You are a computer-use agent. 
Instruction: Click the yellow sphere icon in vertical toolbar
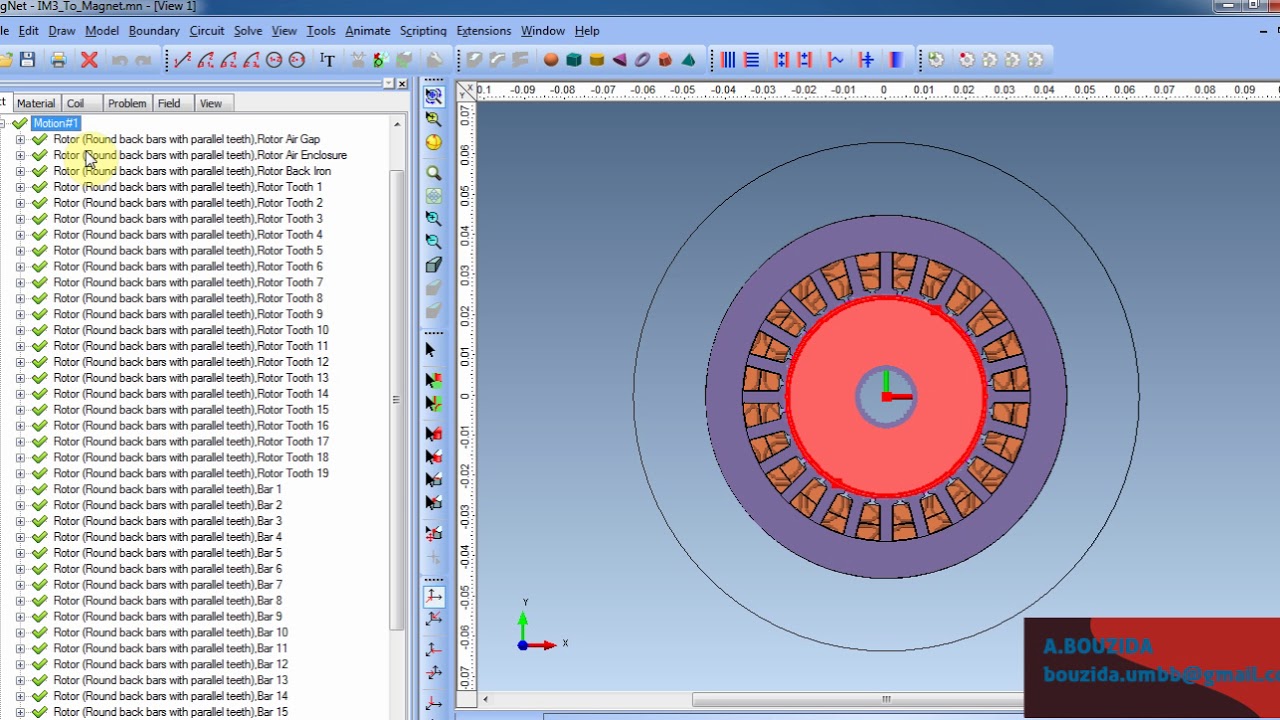433,142
